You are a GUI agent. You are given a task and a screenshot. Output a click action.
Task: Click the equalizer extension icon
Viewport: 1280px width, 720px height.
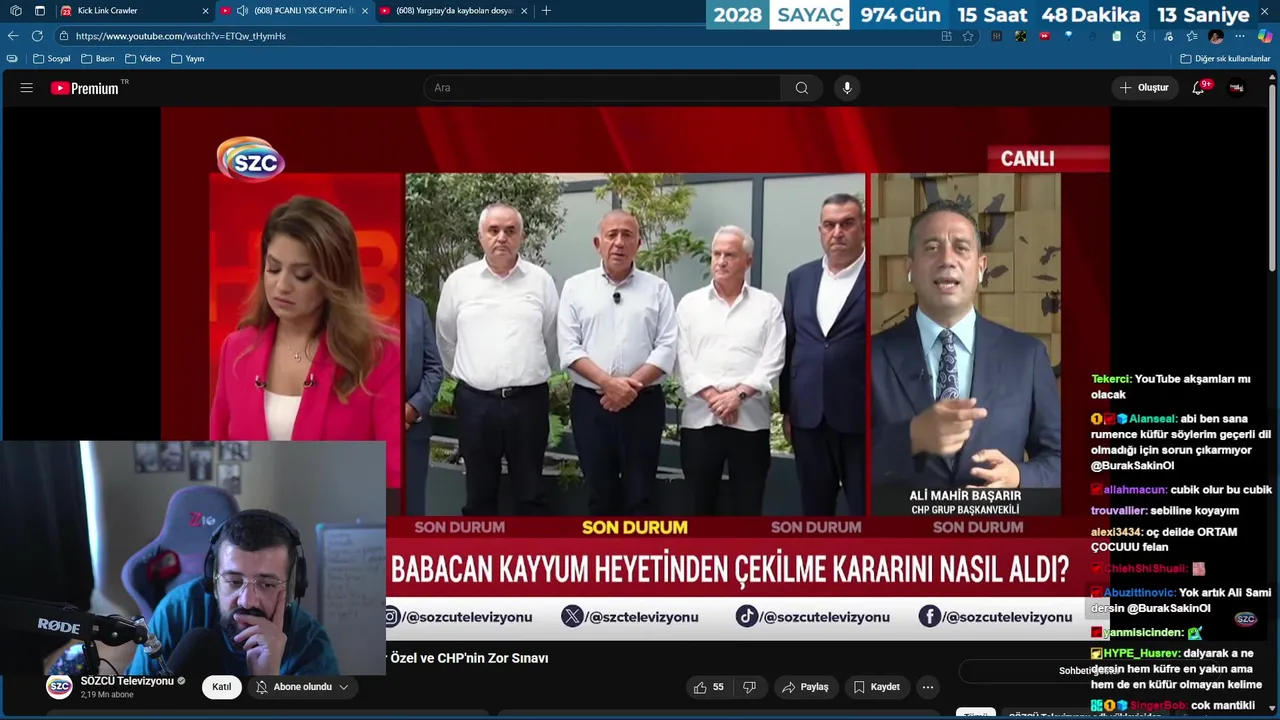pyautogui.click(x=996, y=36)
